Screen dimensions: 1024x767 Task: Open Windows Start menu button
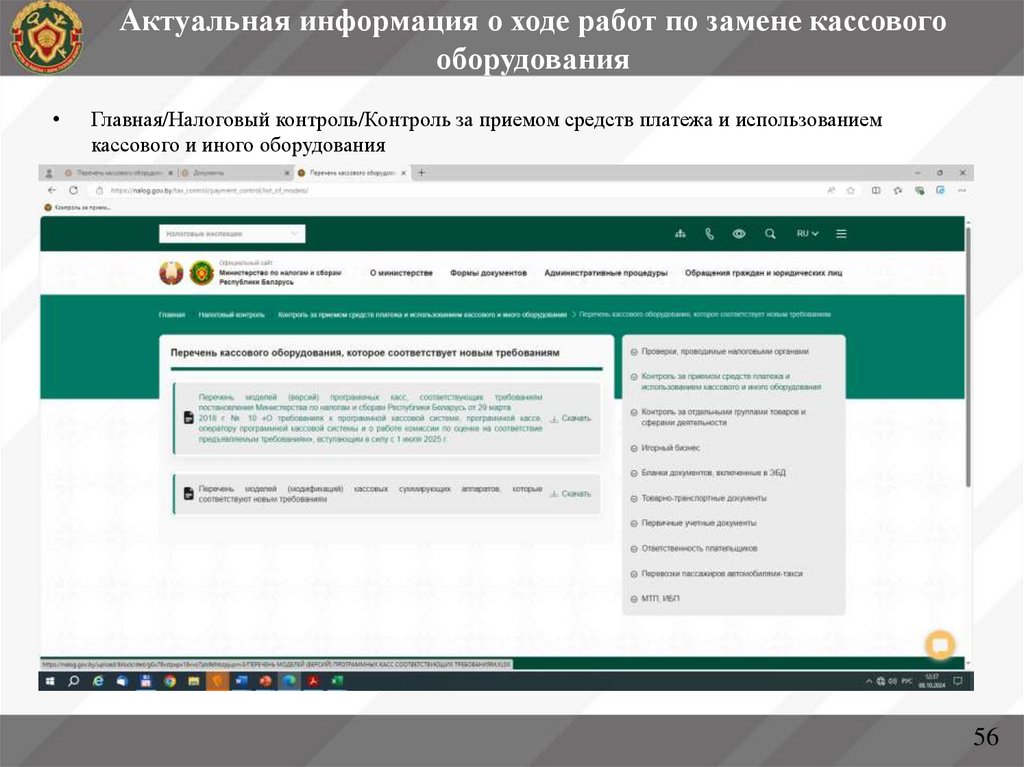coord(50,681)
